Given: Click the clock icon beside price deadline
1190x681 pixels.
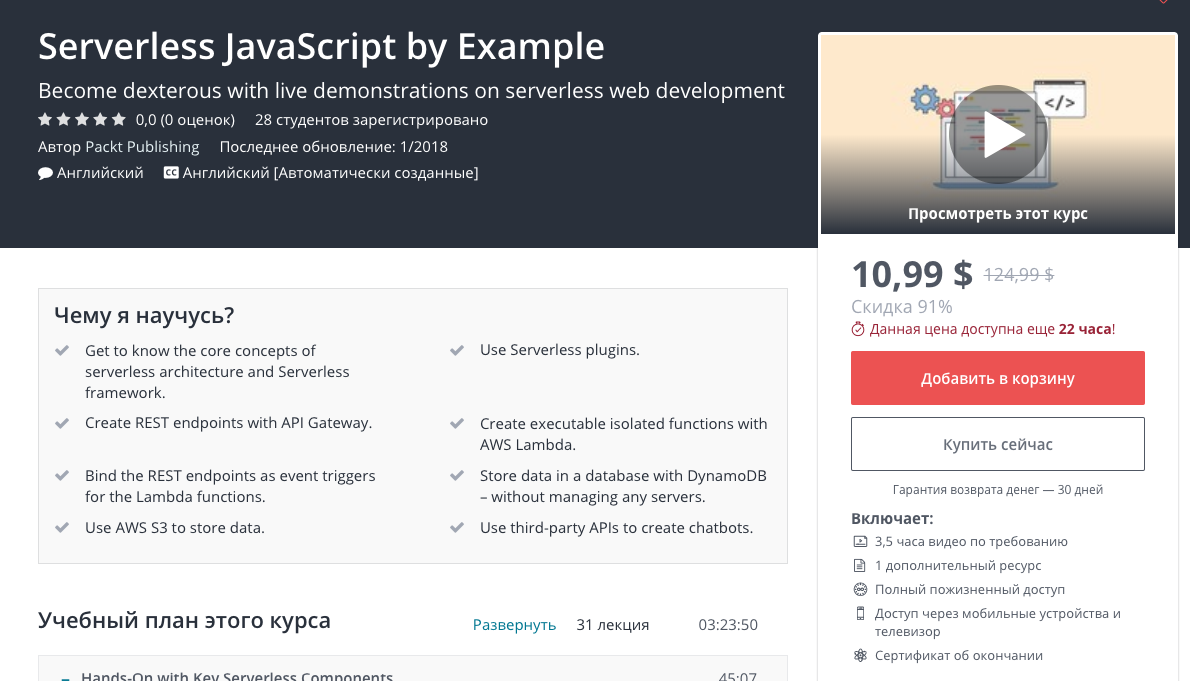Looking at the screenshot, I should point(858,329).
